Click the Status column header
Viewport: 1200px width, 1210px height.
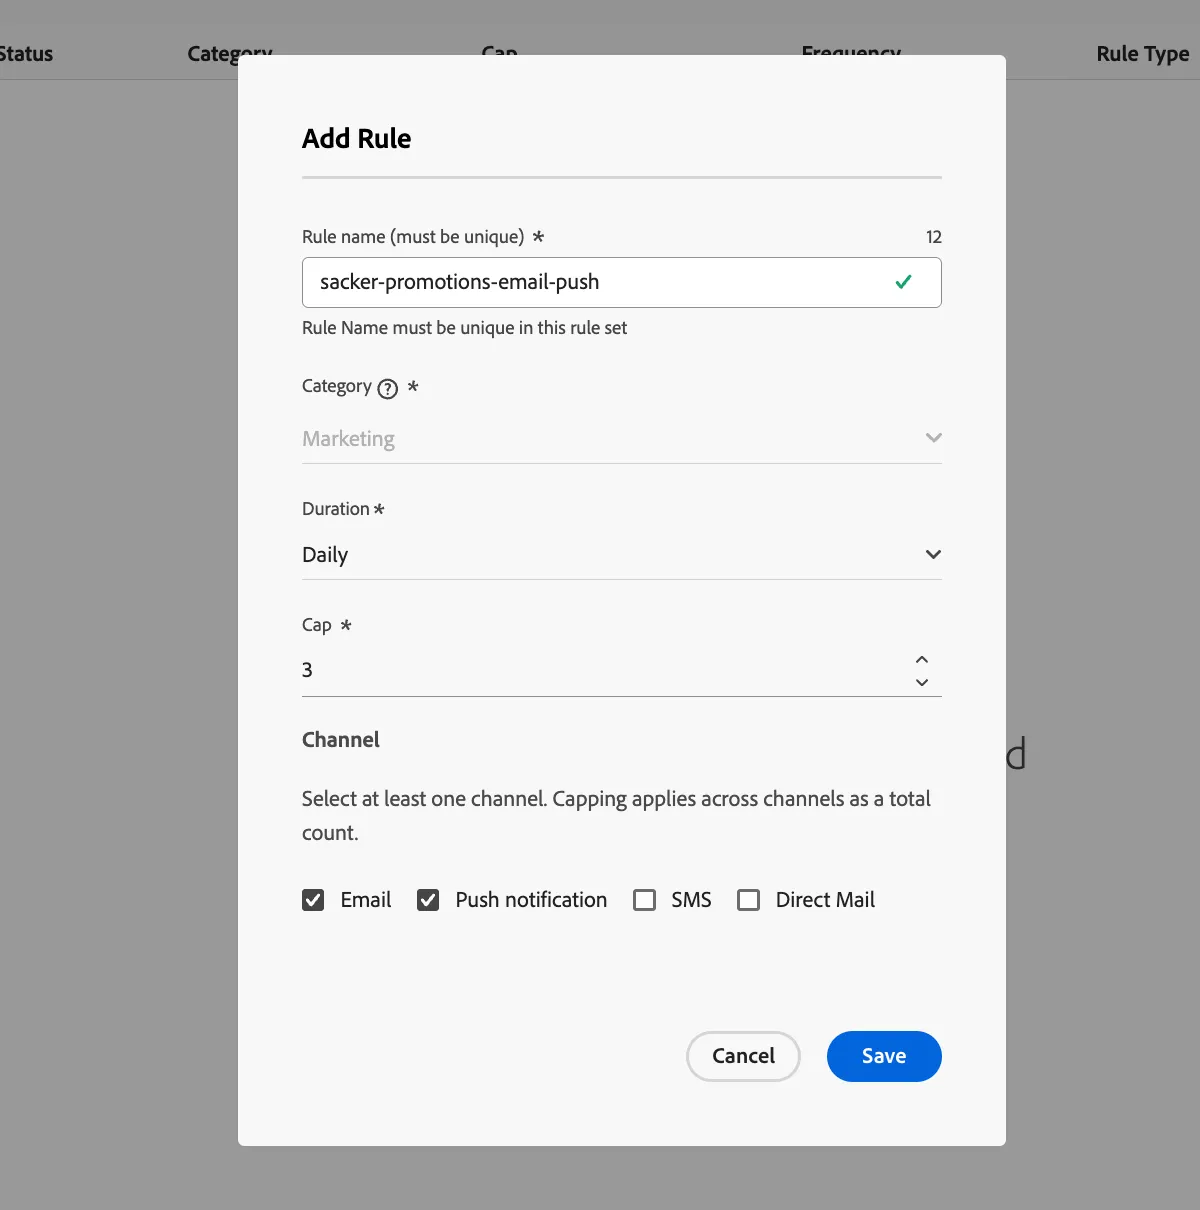(x=26, y=54)
